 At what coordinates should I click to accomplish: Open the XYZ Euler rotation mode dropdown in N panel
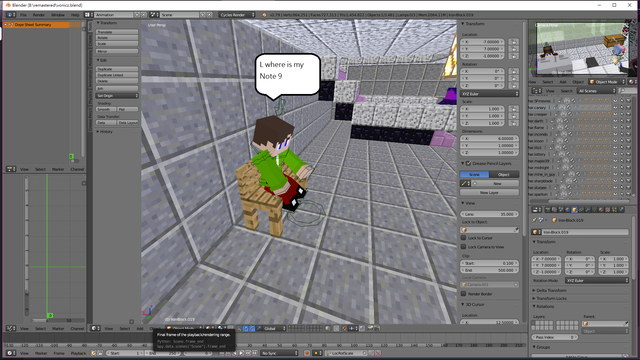point(490,94)
